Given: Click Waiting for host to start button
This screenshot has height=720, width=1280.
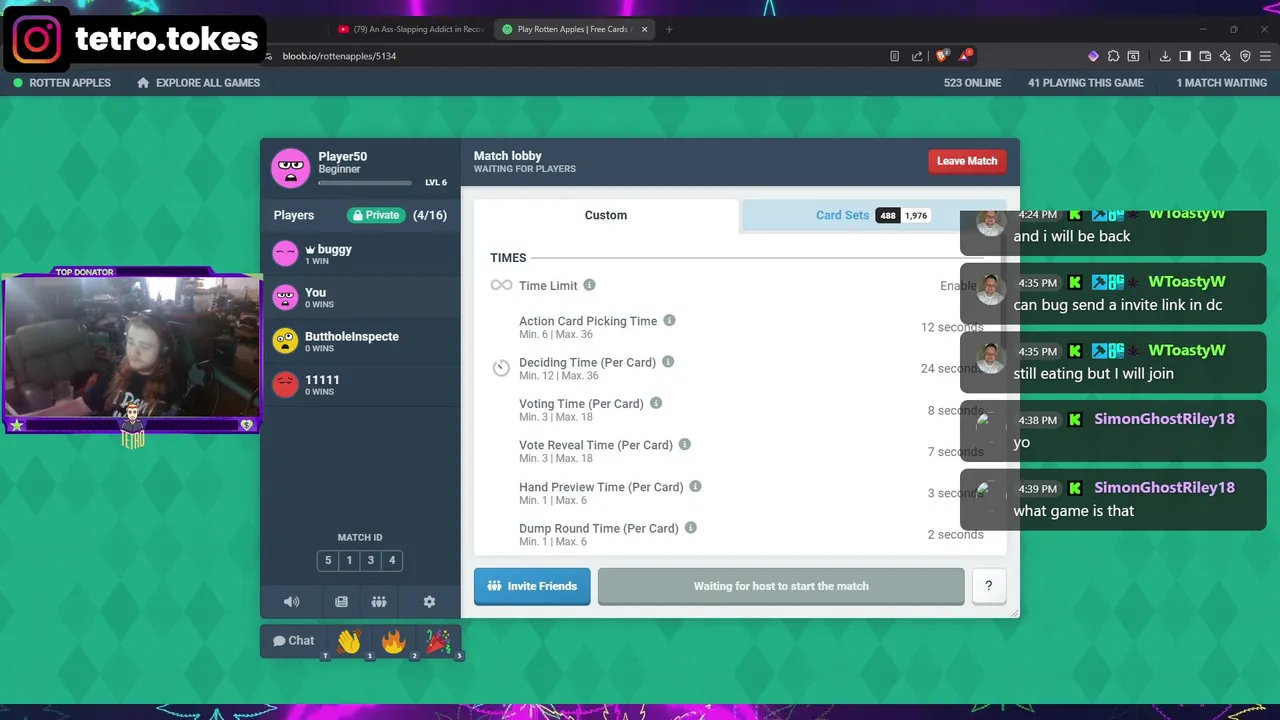Looking at the screenshot, I should point(781,586).
